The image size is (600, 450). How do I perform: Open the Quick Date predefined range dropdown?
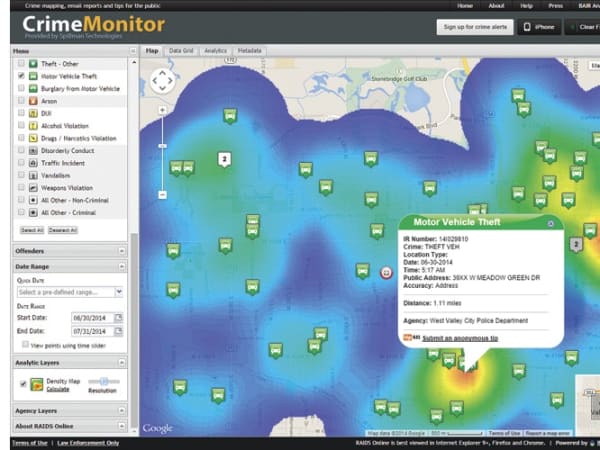[119, 292]
